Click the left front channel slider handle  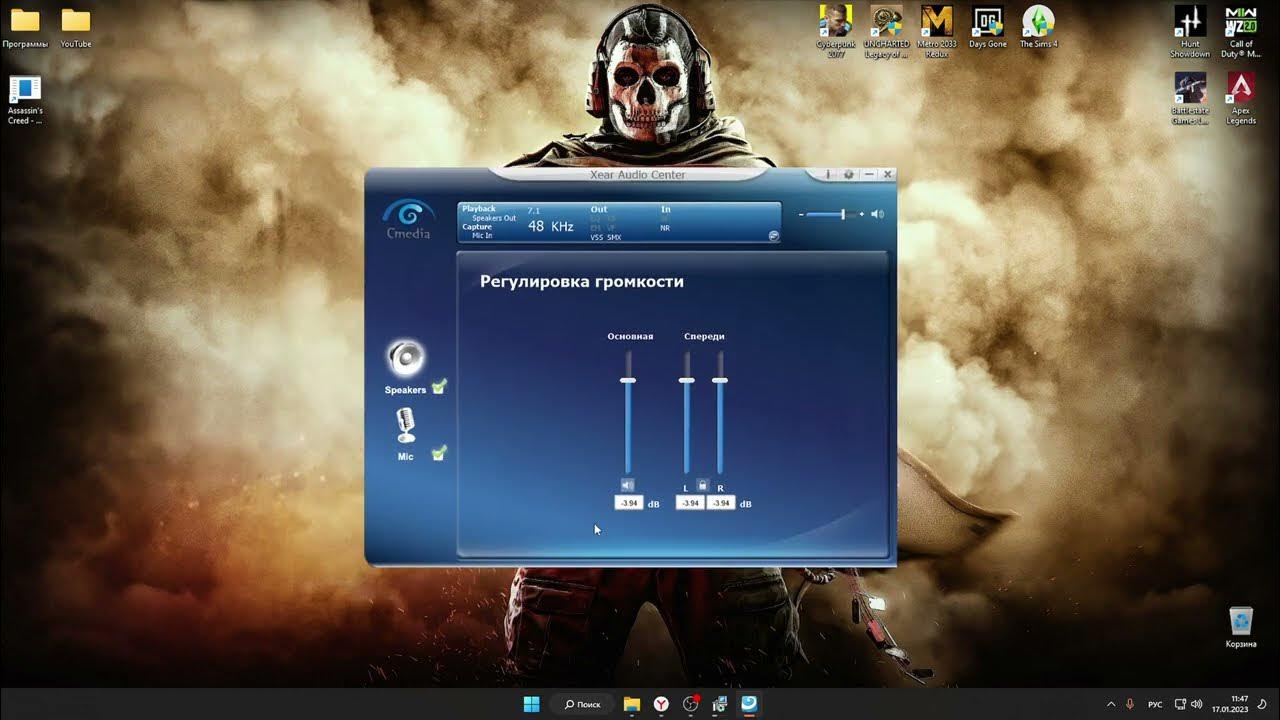click(x=686, y=380)
